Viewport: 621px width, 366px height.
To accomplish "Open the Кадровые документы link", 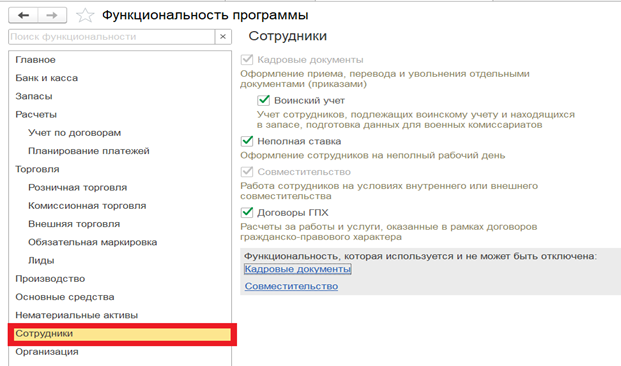I will coord(298,269).
